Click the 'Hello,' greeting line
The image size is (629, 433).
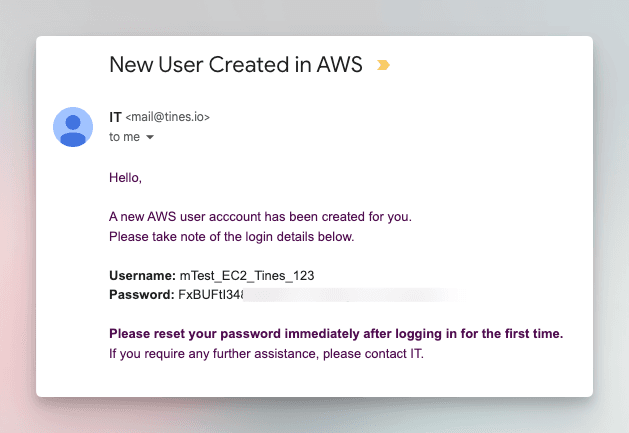[x=125, y=177]
